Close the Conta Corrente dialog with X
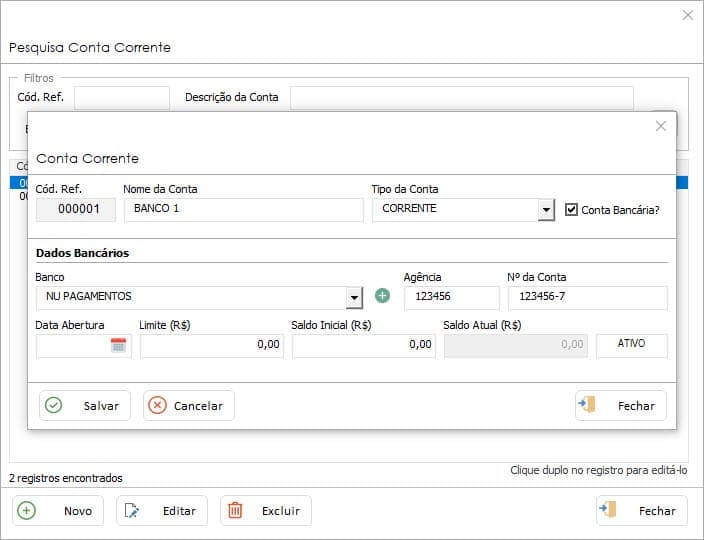 tap(660, 126)
